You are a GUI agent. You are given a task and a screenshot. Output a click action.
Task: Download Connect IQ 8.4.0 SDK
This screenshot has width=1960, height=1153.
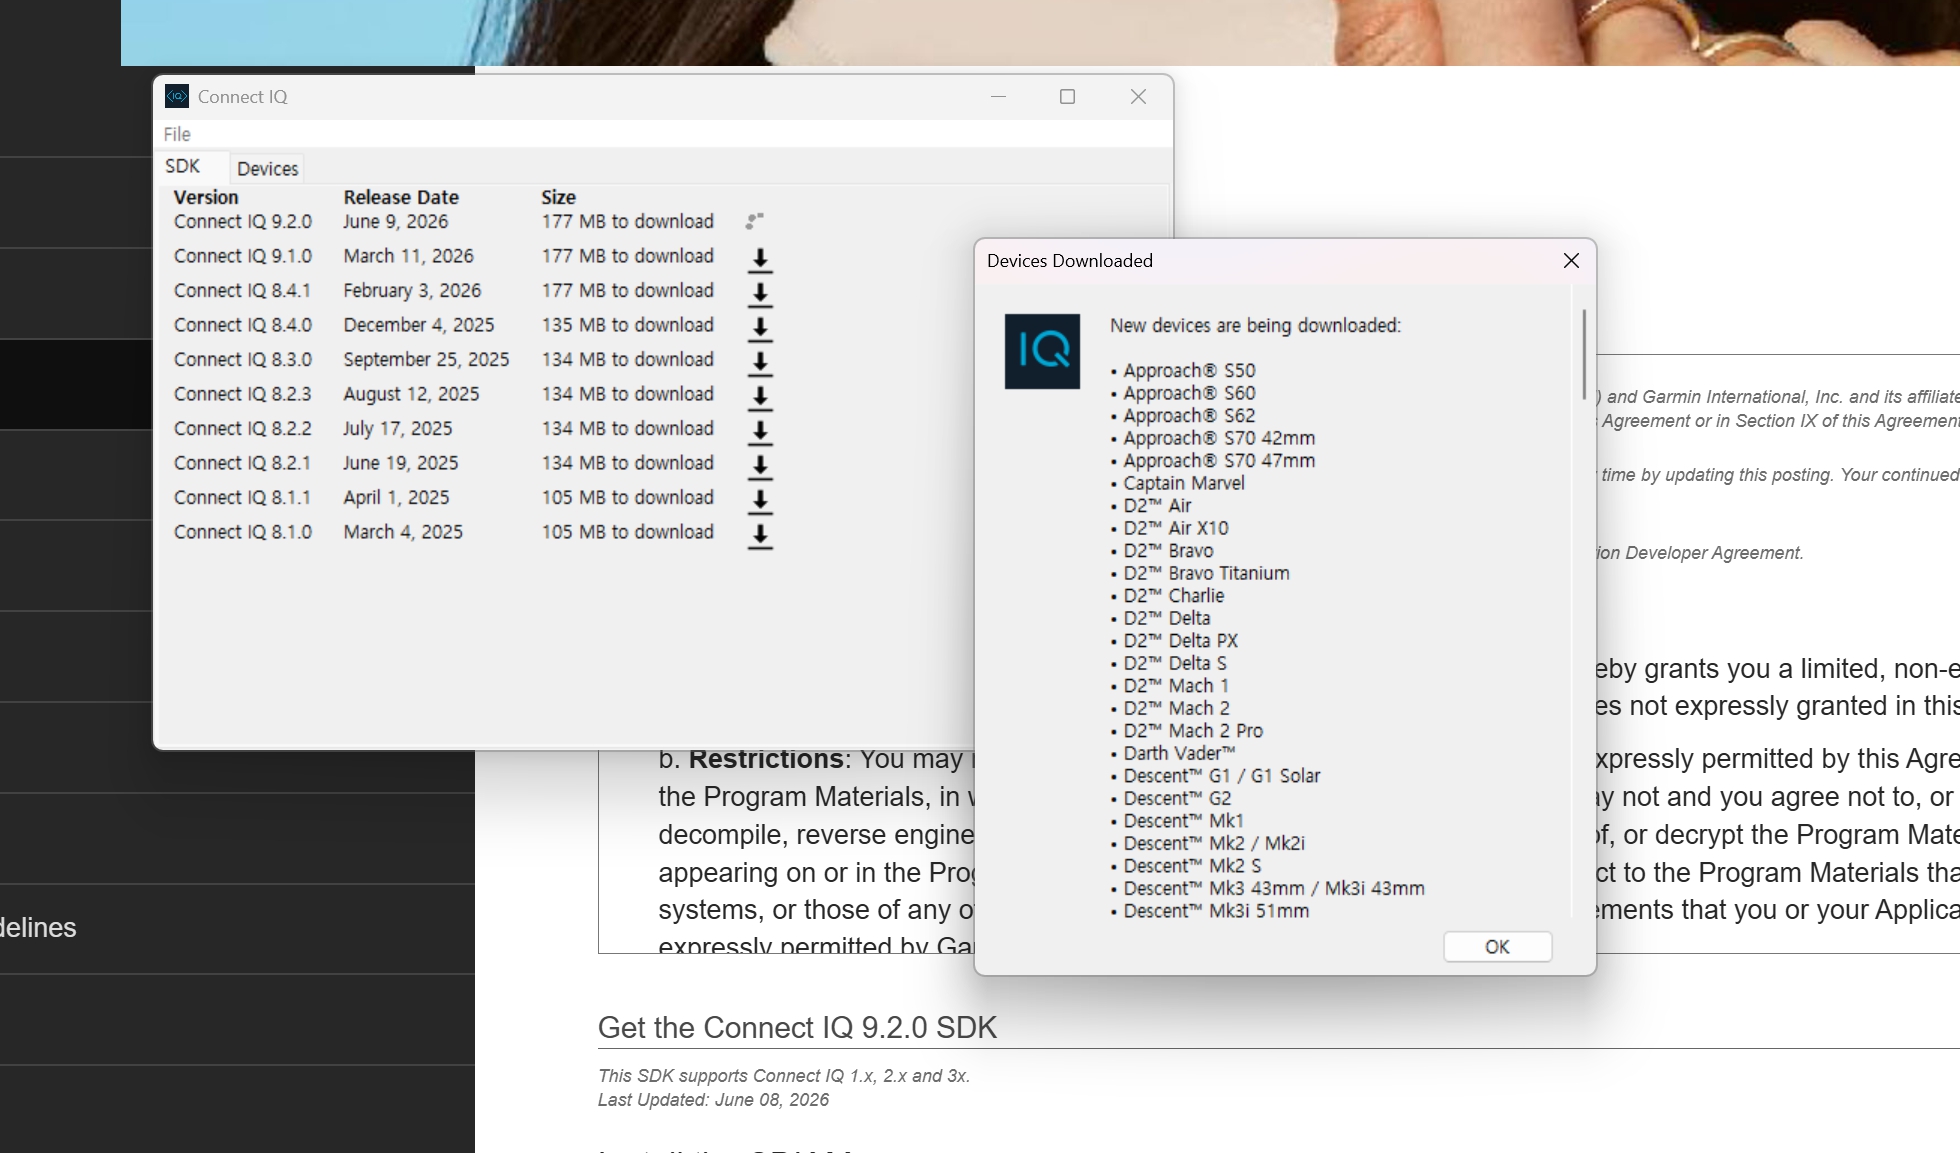760,328
